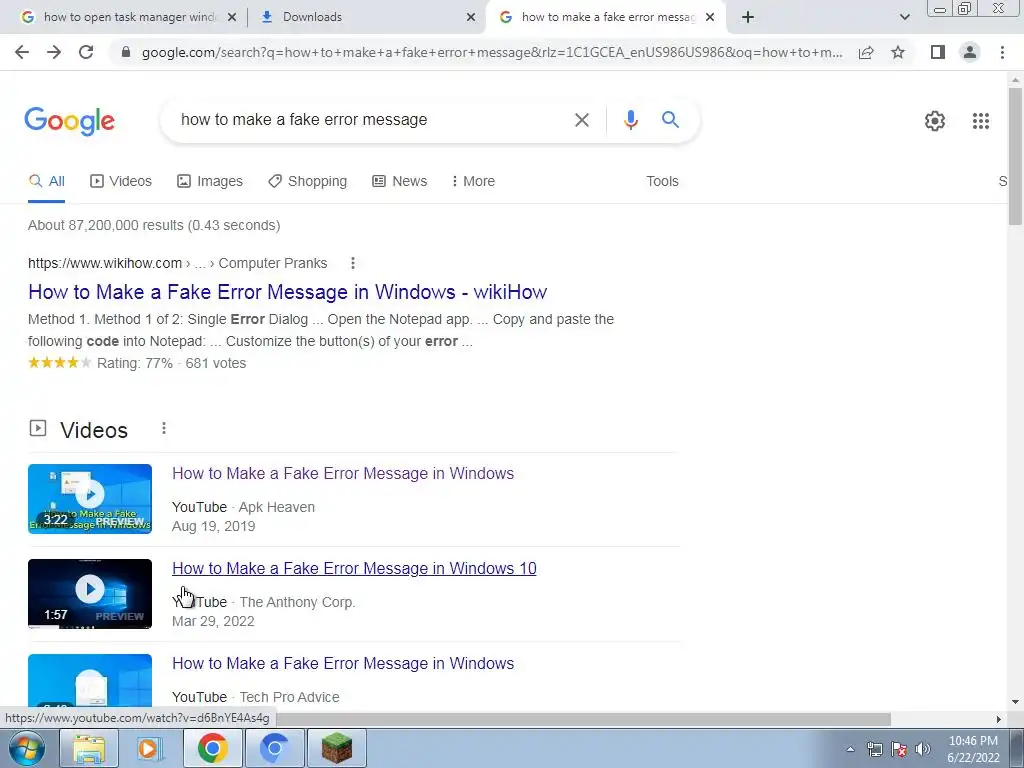Open File Explorer from the taskbar
This screenshot has width=1024, height=768.
[89, 748]
